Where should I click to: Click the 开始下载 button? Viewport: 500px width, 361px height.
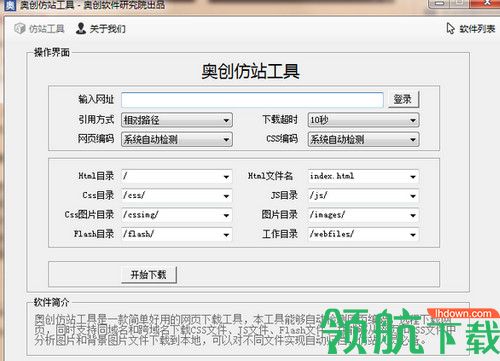(x=149, y=275)
